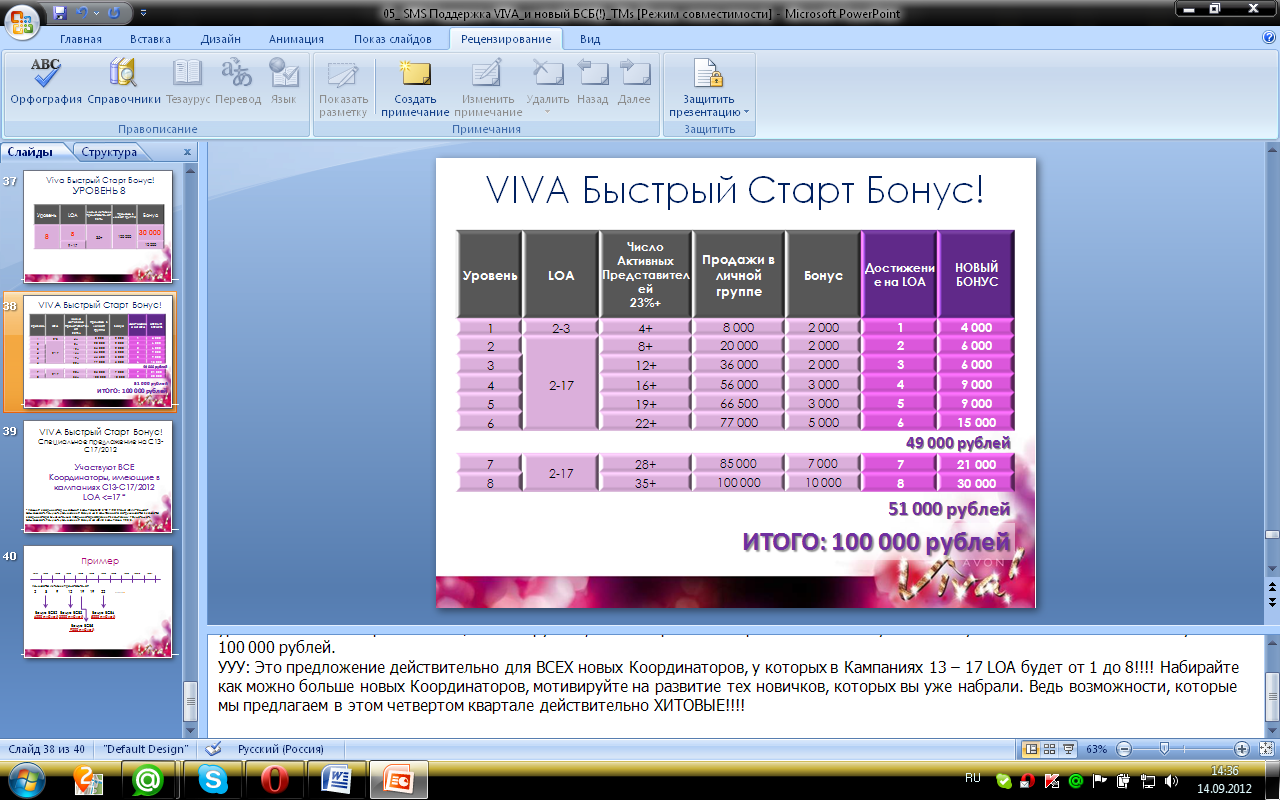Open the Вид ribbon tab

pyautogui.click(x=590, y=39)
